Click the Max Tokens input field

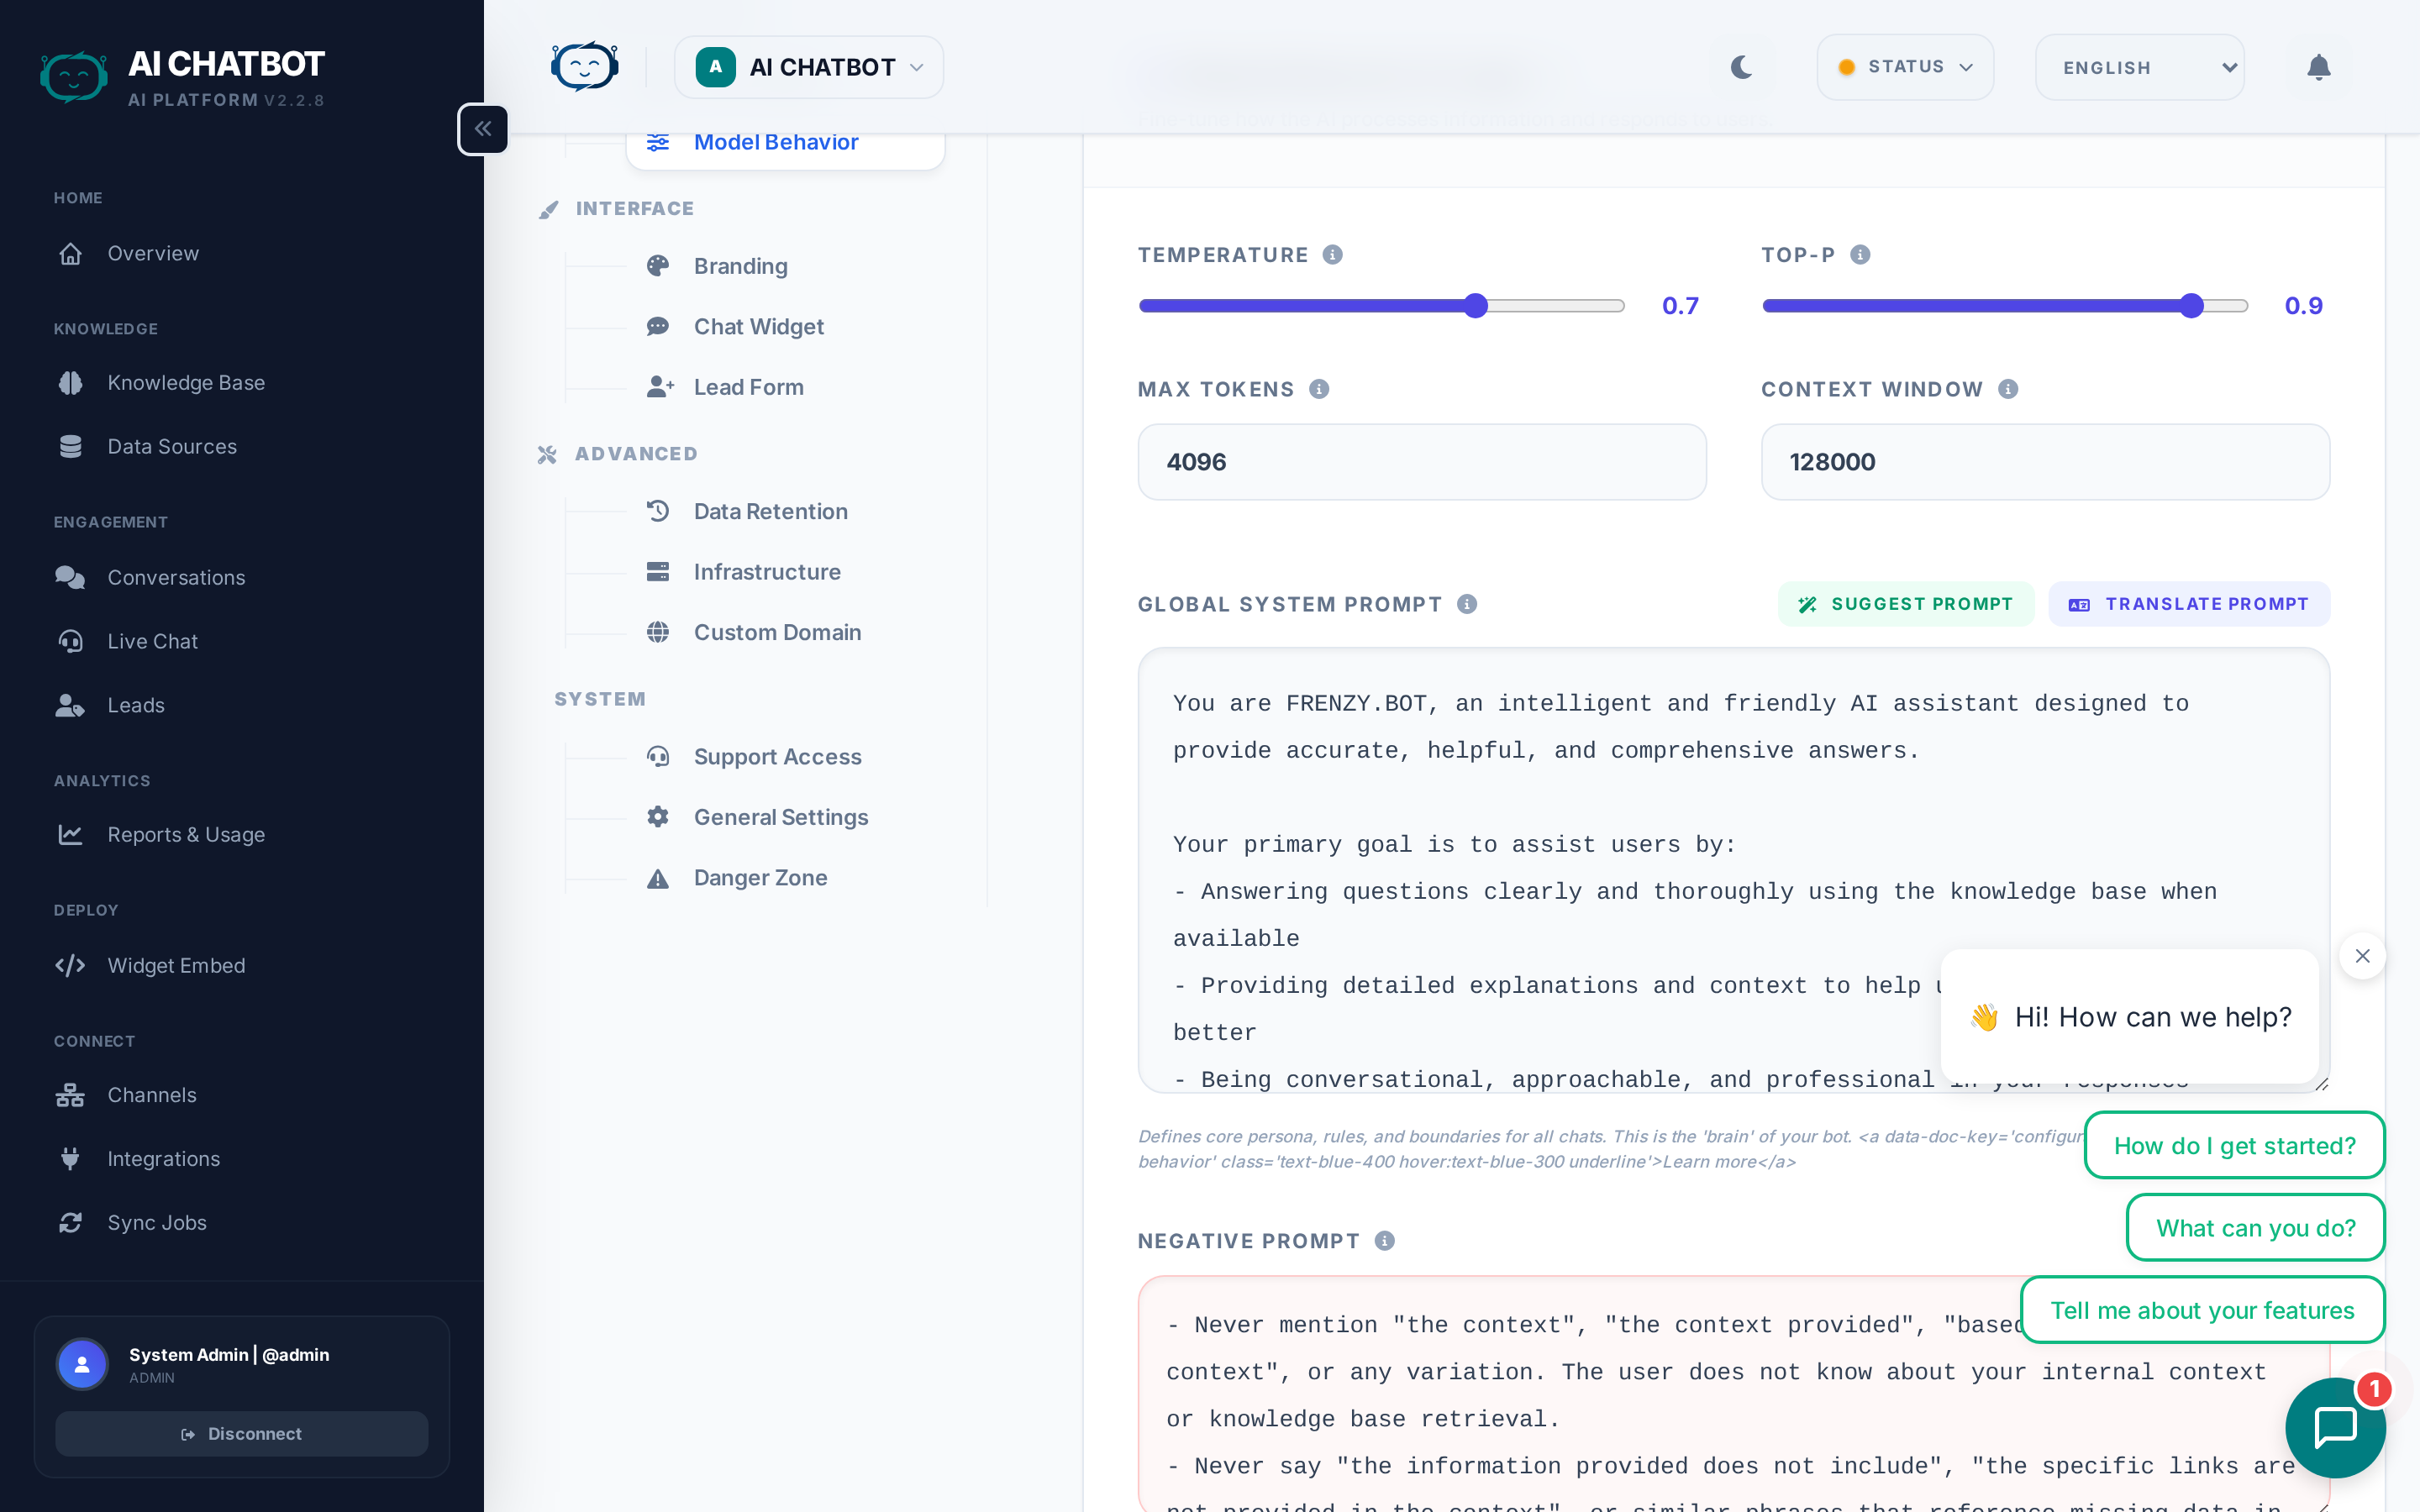(1421, 462)
